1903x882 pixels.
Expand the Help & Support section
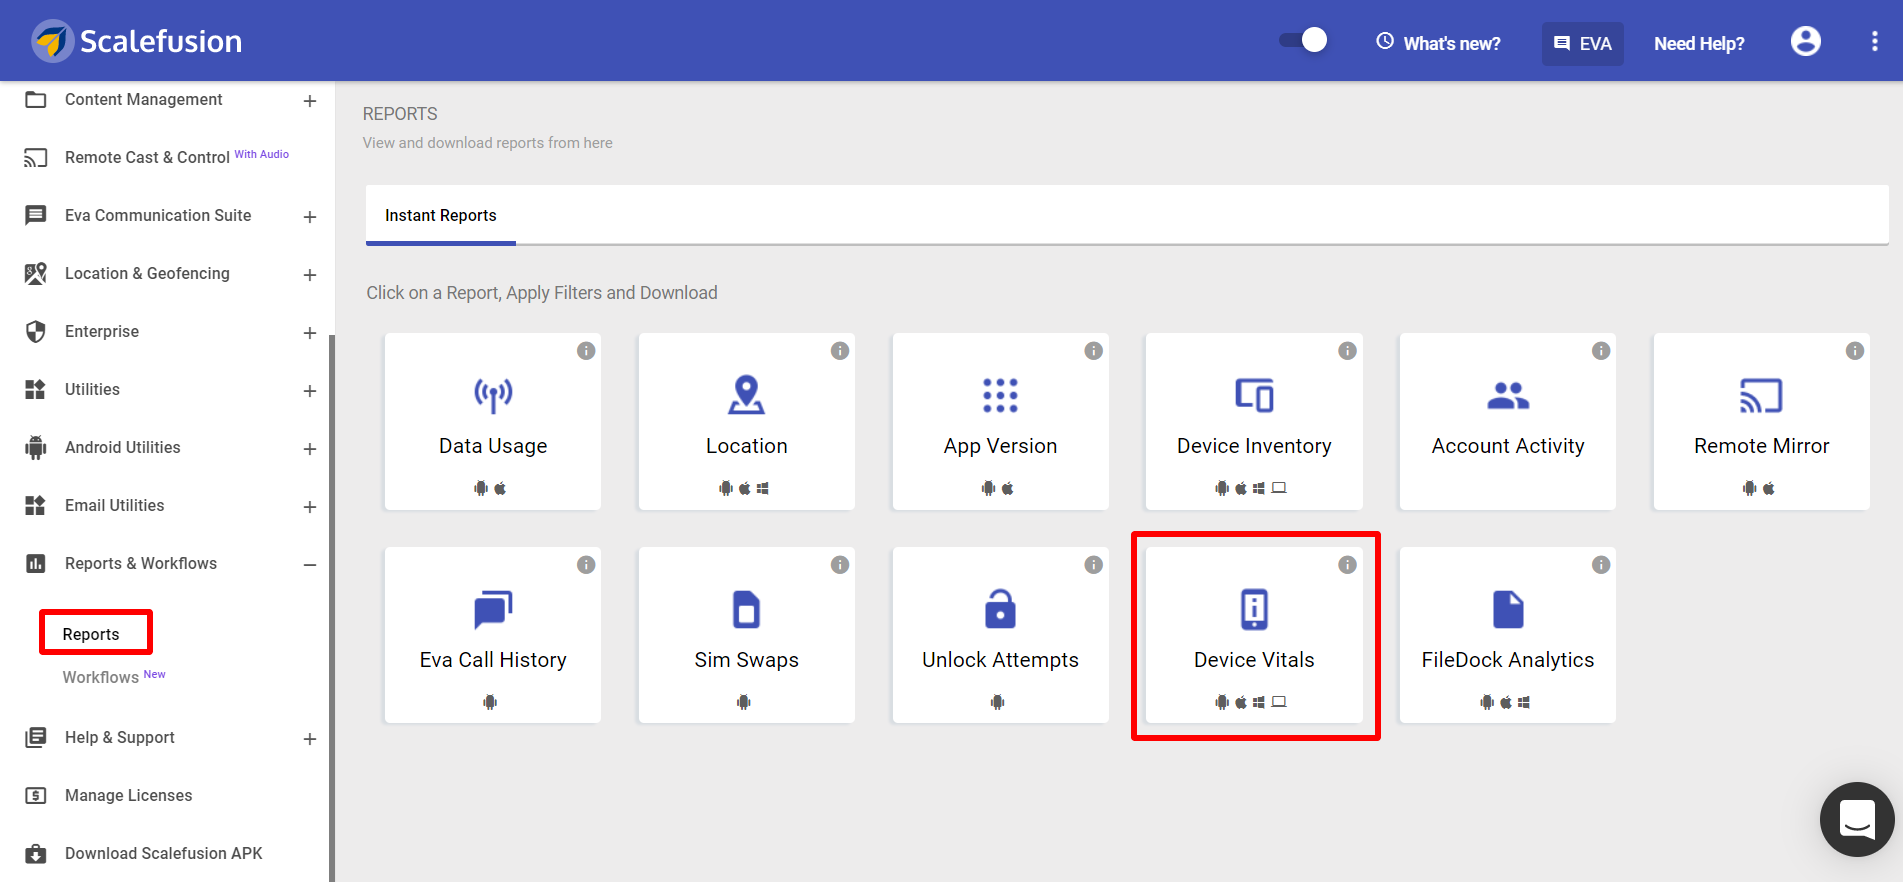[310, 739]
